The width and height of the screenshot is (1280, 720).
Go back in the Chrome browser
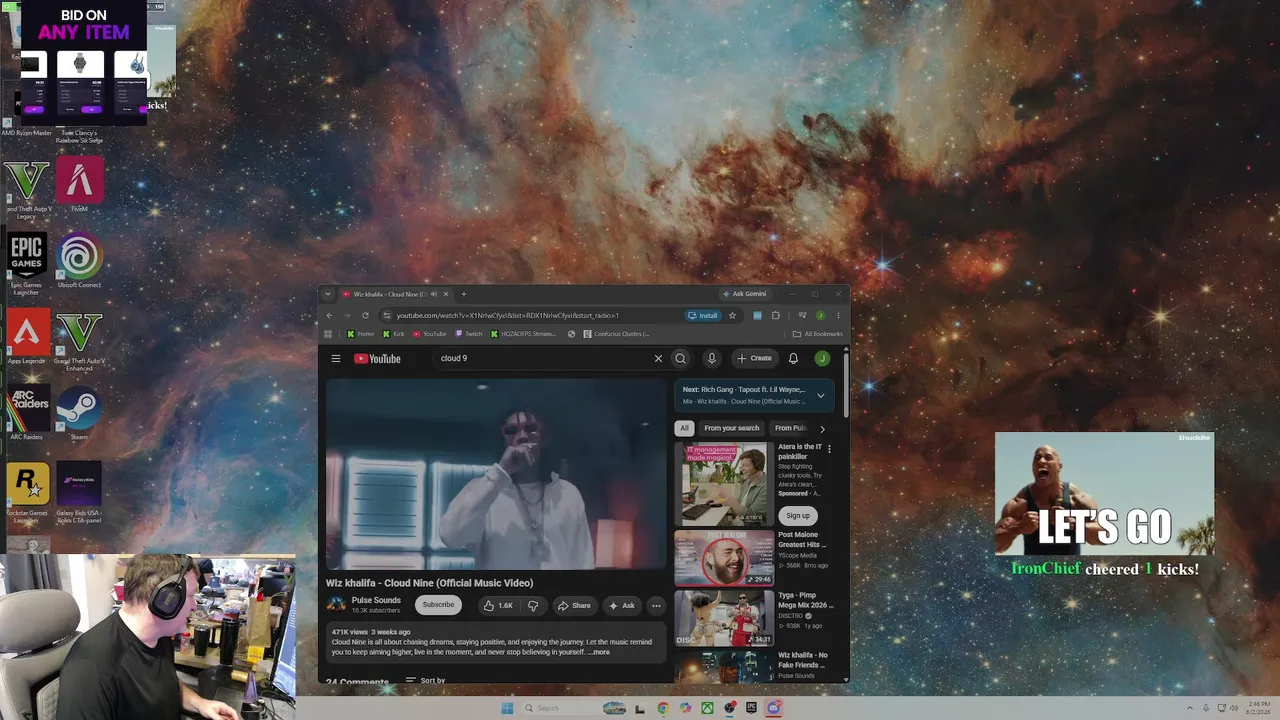point(330,316)
